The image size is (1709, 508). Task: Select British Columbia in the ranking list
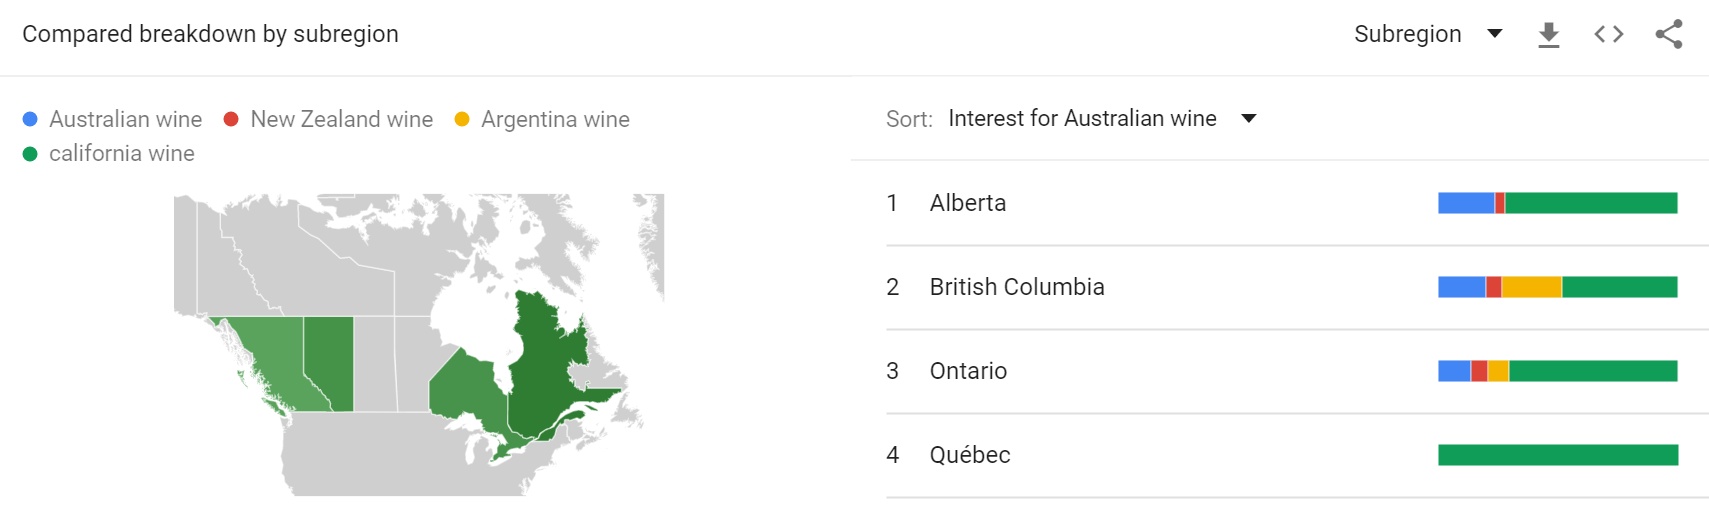pyautogui.click(x=1016, y=287)
